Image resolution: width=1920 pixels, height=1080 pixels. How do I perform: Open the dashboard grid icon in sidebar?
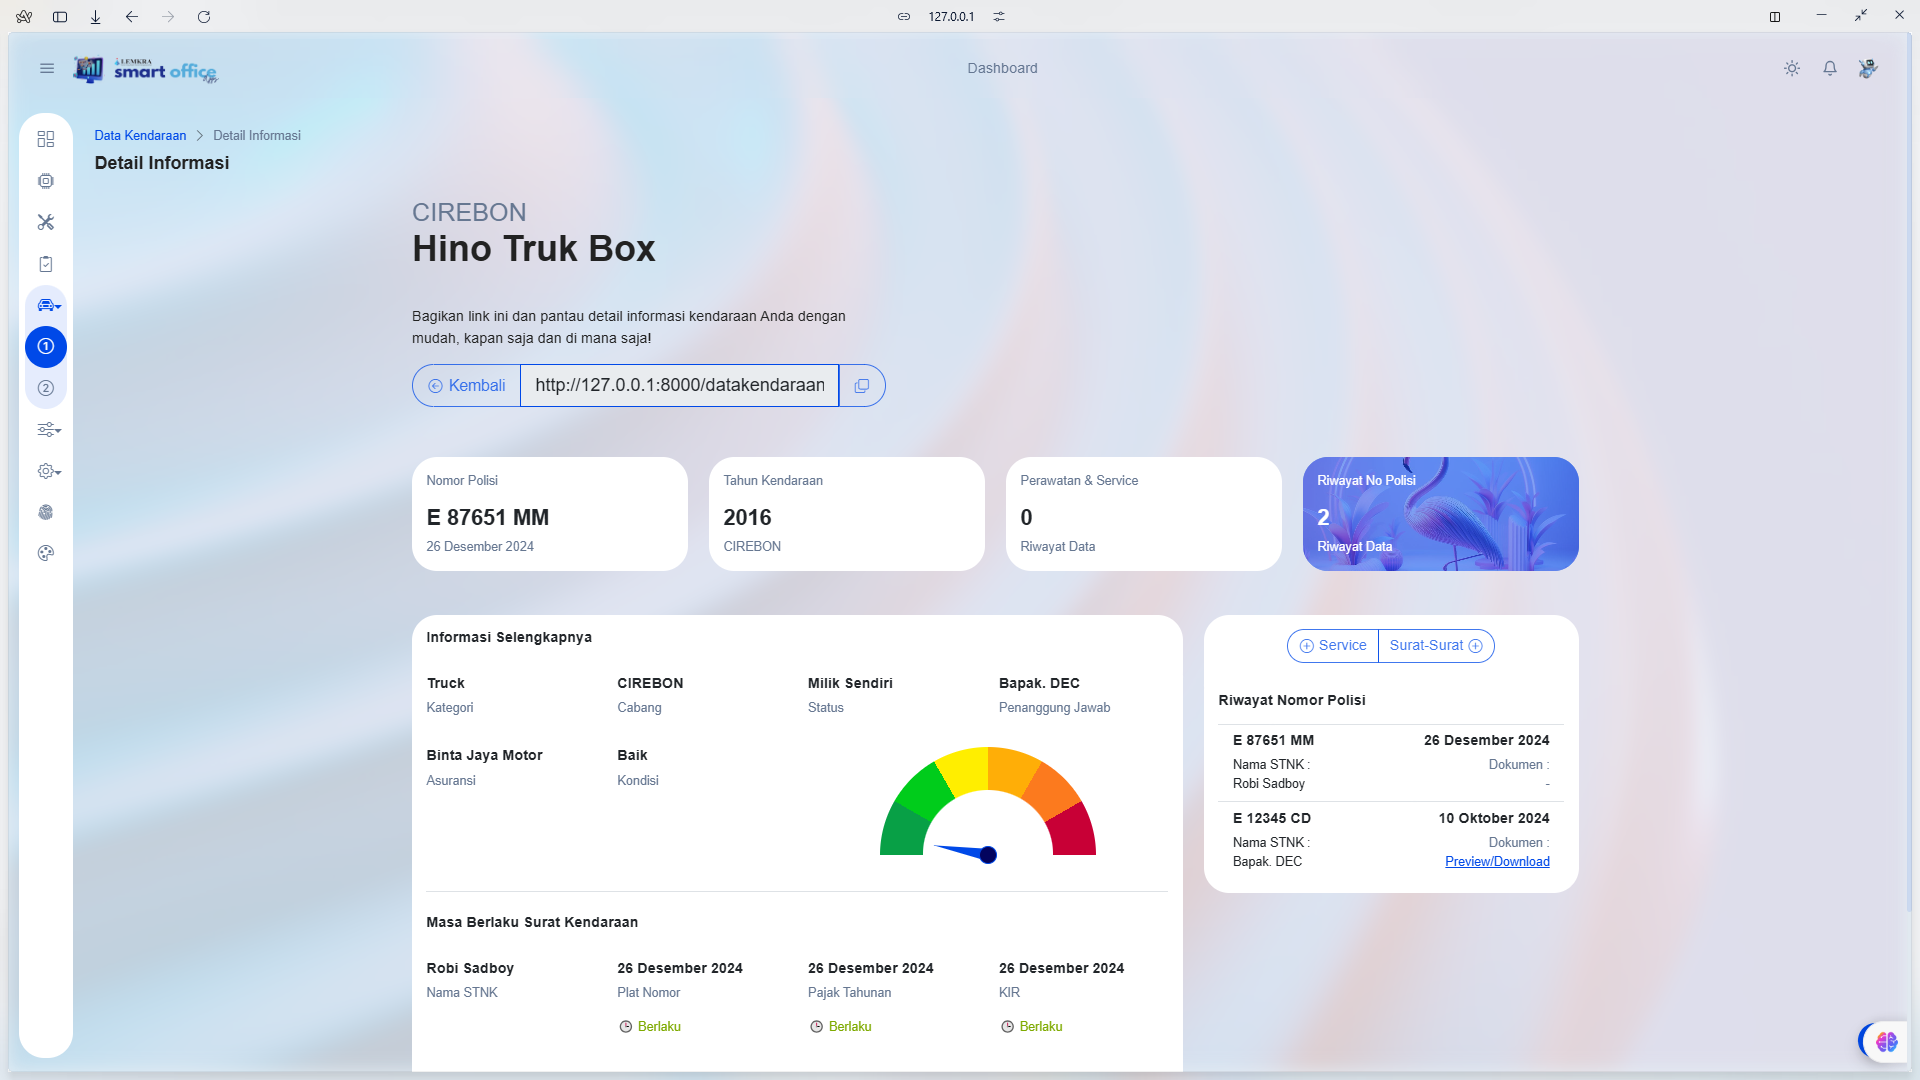click(46, 139)
